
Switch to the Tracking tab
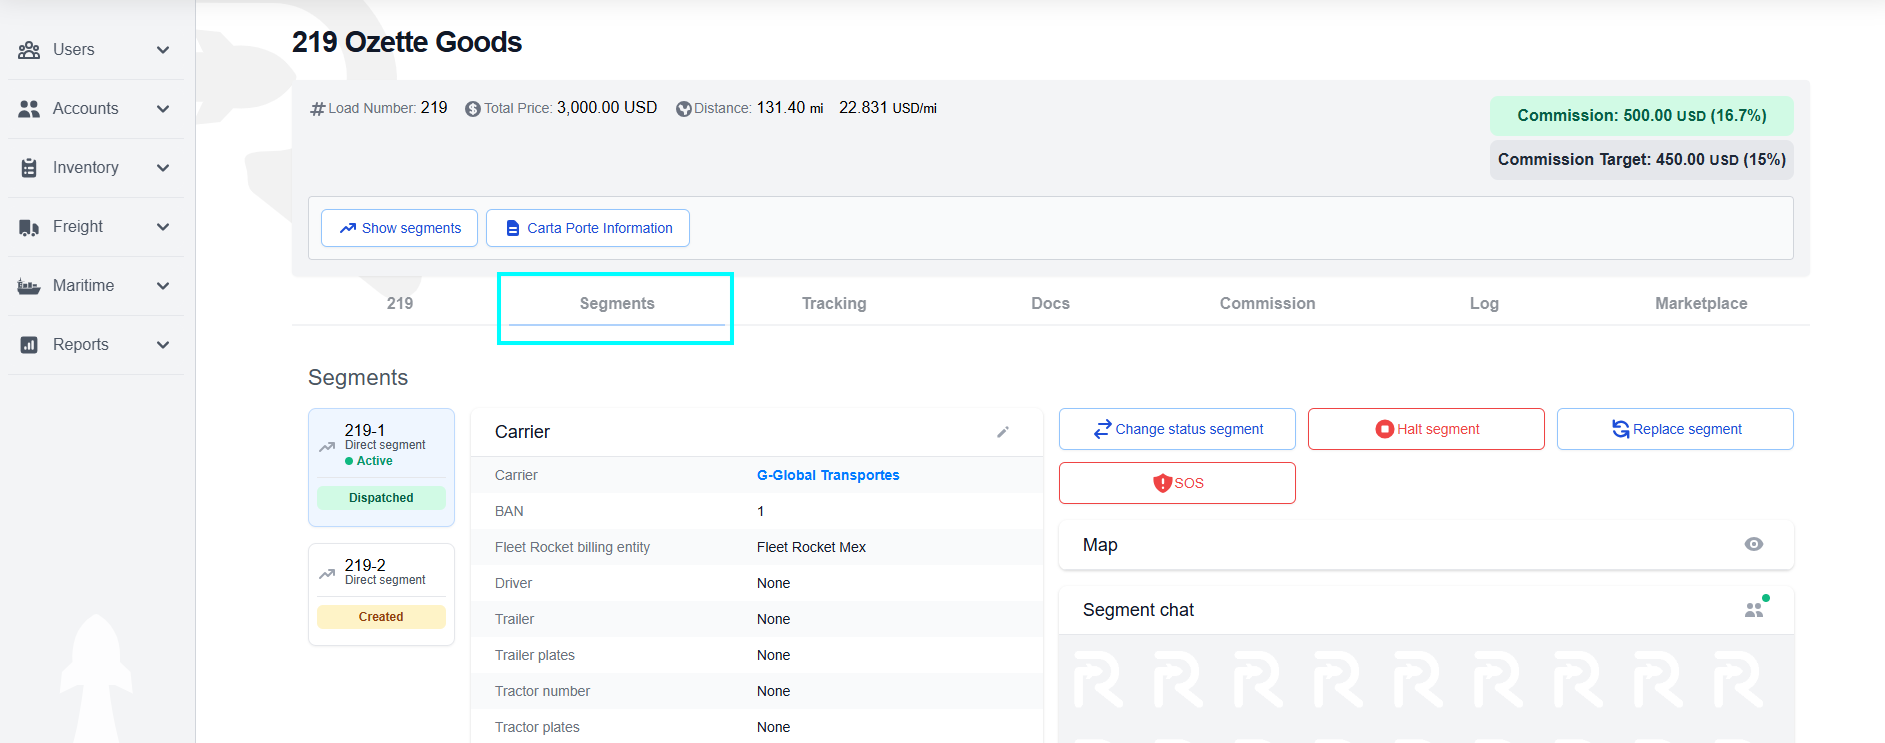pos(833,303)
